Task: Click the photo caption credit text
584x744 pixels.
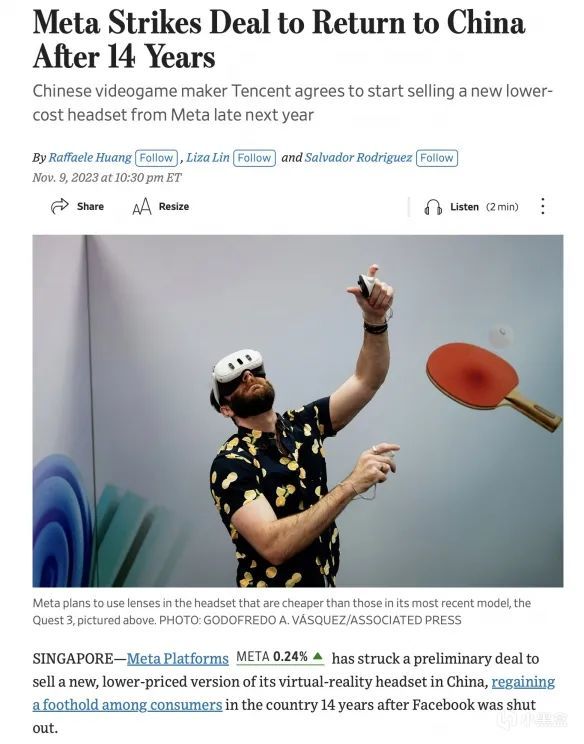Action: pos(310,620)
